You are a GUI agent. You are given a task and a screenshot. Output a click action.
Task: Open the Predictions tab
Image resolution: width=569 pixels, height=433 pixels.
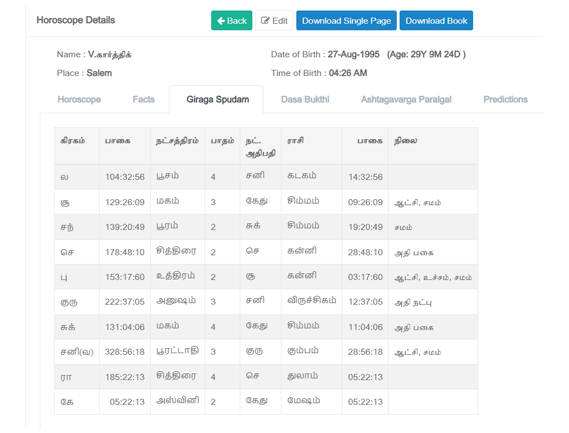point(505,99)
